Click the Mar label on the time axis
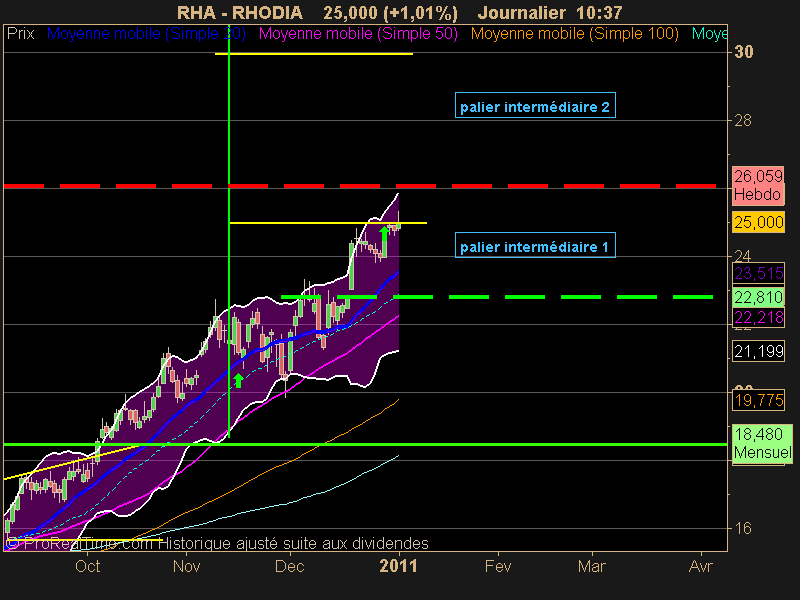Image resolution: width=800 pixels, height=600 pixels. [592, 566]
